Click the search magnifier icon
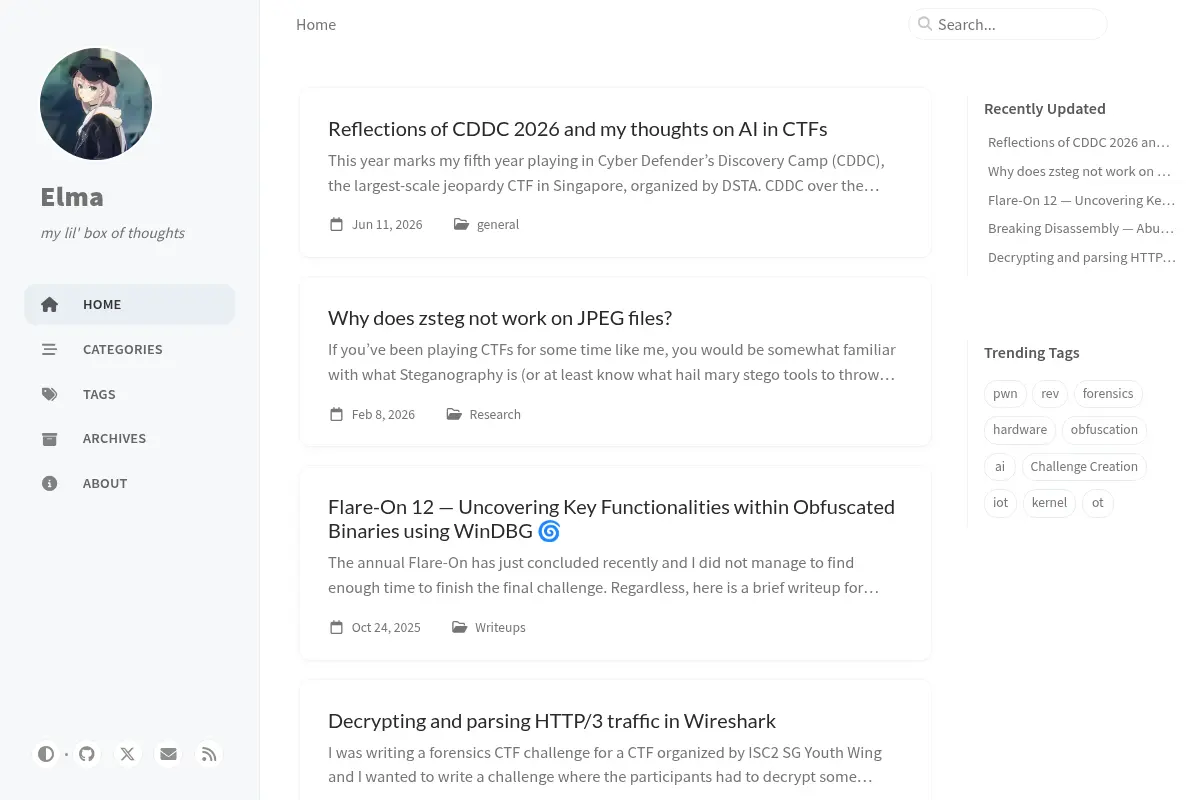Viewport: 1200px width, 800px height. 925,24
